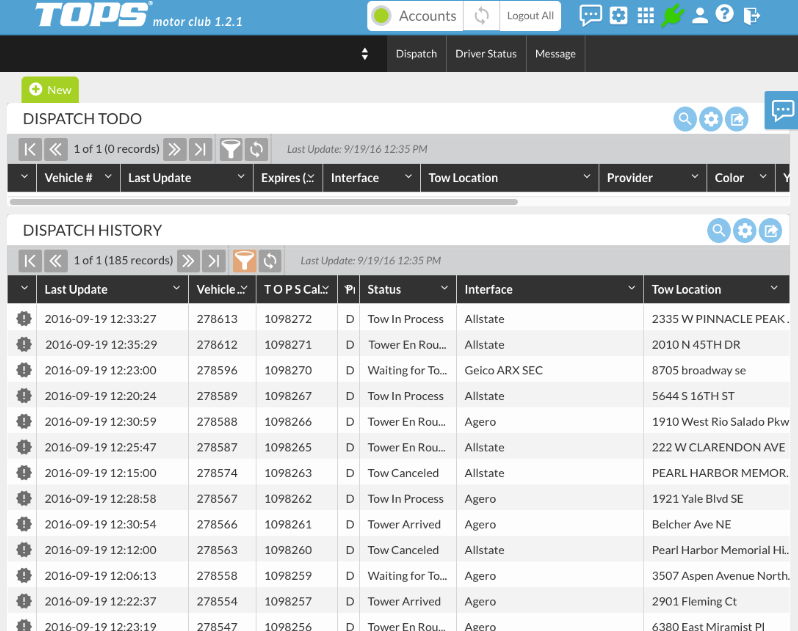The height and width of the screenshot is (631, 798).
Task: Toggle the green Accounts status indicator
Action: tap(381, 16)
